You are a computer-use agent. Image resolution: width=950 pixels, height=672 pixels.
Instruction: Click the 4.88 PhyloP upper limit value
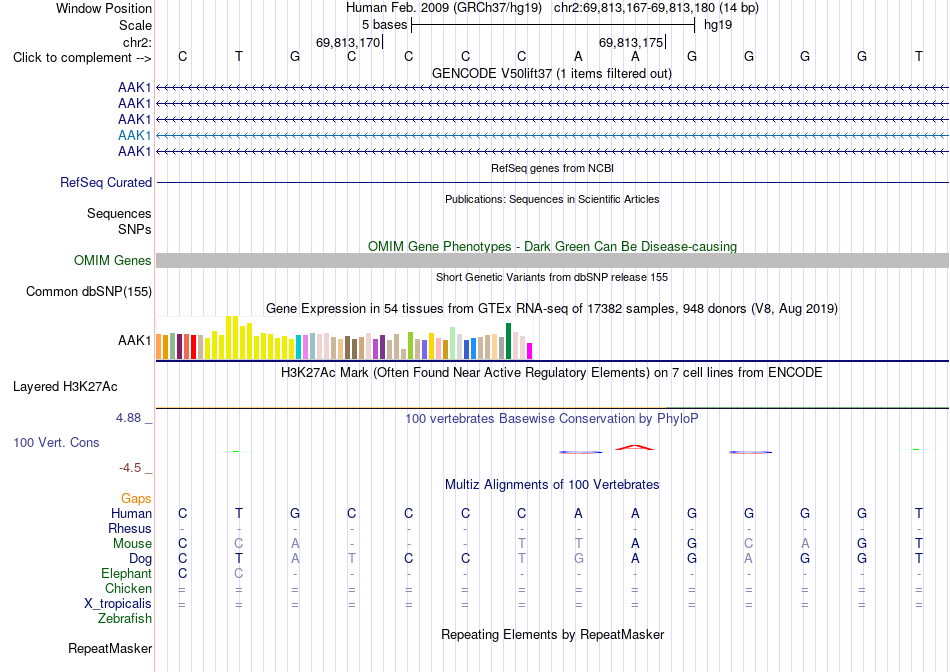point(128,418)
